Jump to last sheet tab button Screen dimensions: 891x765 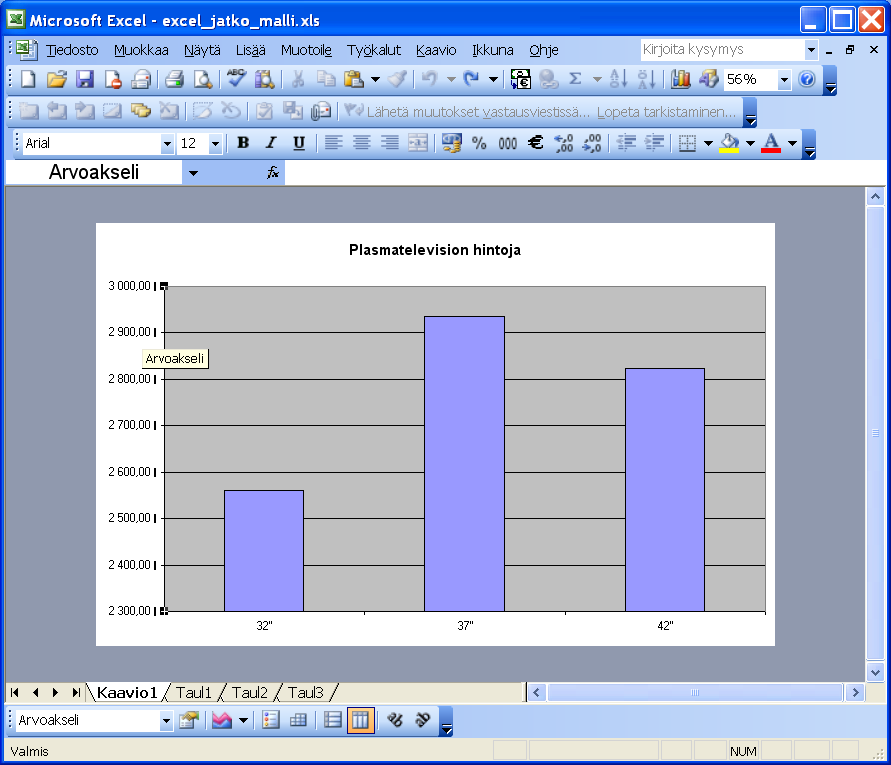[76, 692]
